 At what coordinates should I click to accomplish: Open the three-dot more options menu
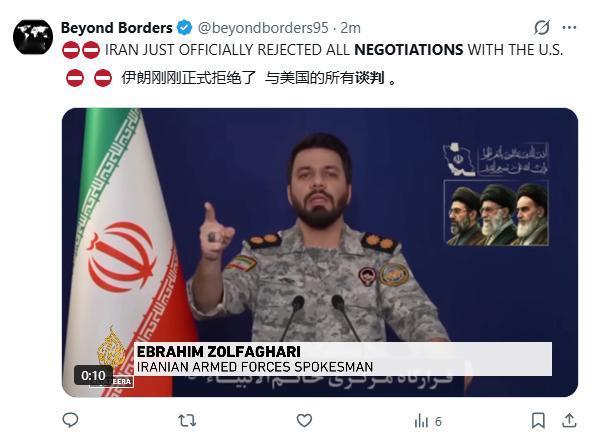pyautogui.click(x=570, y=28)
